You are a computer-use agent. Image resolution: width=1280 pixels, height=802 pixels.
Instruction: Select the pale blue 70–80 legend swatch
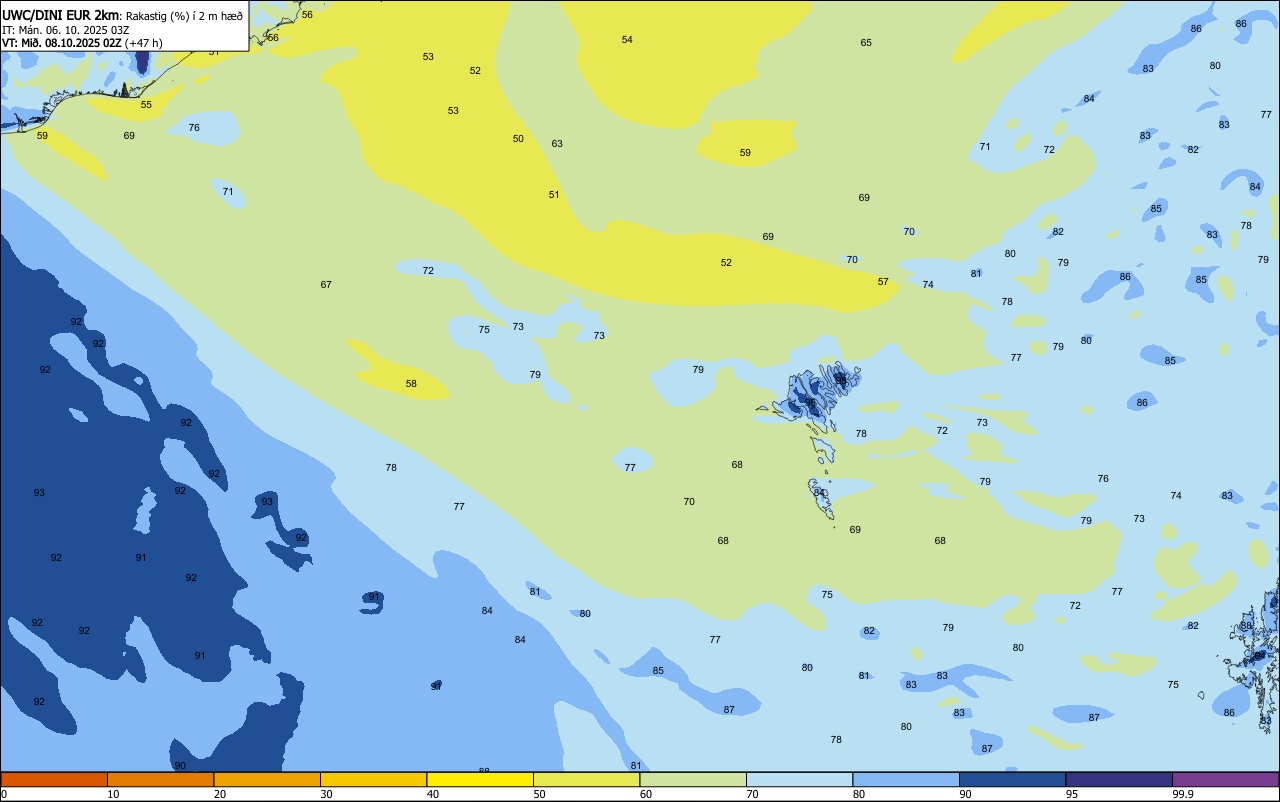click(x=799, y=779)
